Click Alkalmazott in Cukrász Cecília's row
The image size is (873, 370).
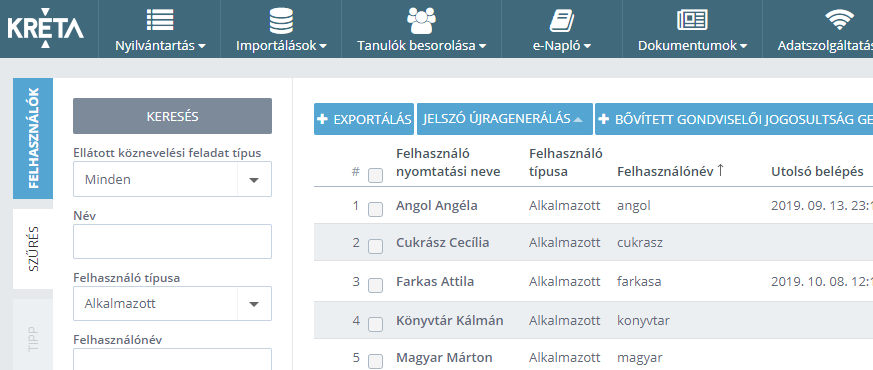click(565, 243)
